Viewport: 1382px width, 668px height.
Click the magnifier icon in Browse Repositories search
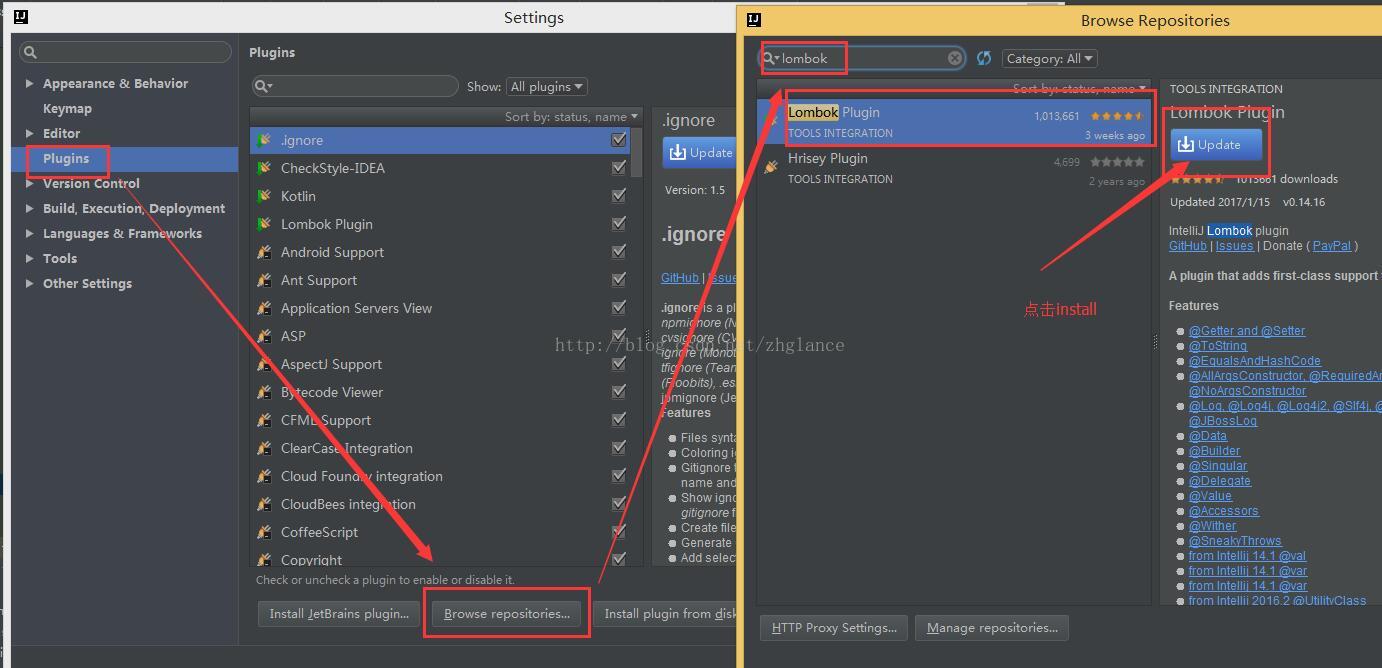(x=770, y=58)
